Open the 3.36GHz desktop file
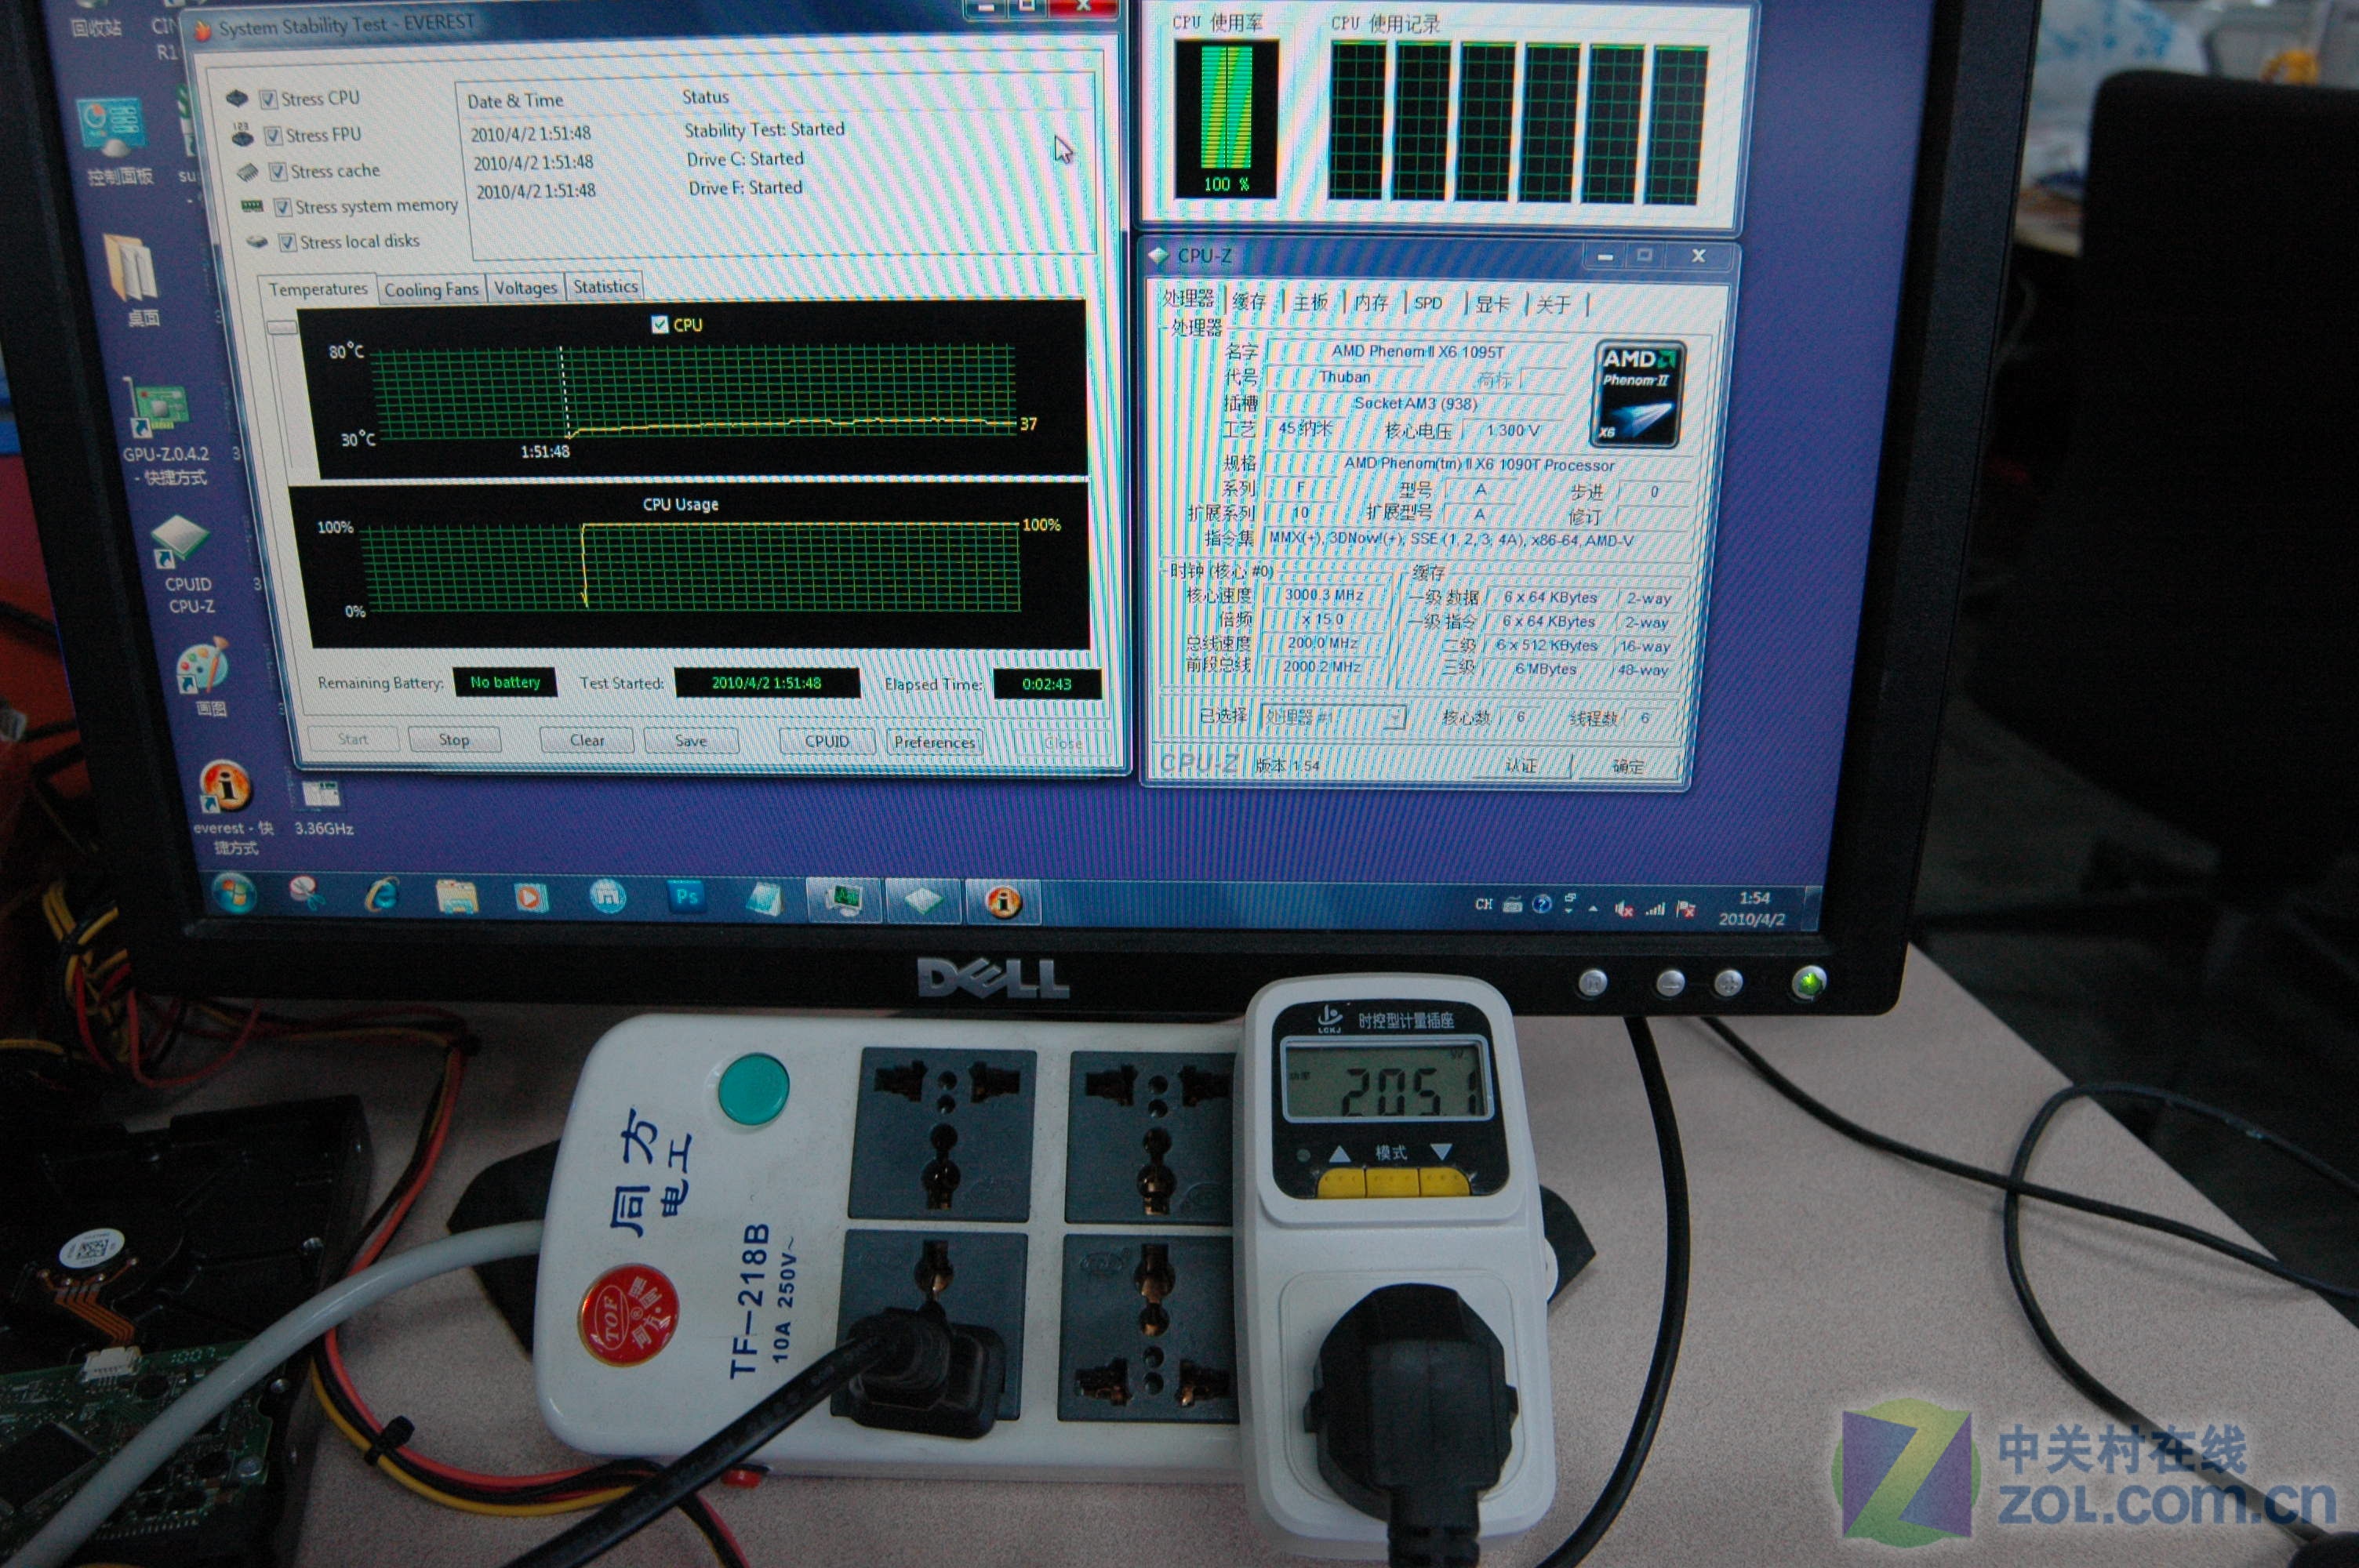2359x1568 pixels. (x=323, y=809)
